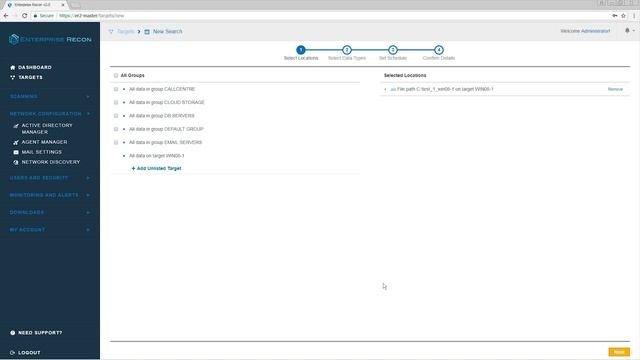Click the Logout icon
640x360 pixels.
click(13, 353)
